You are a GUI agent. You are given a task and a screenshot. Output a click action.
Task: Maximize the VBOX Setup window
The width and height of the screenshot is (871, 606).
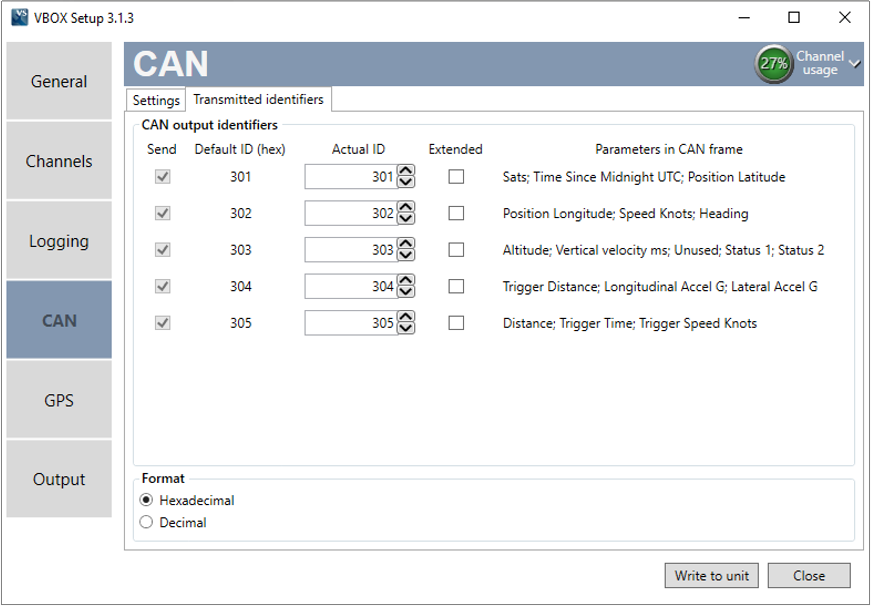(x=794, y=18)
